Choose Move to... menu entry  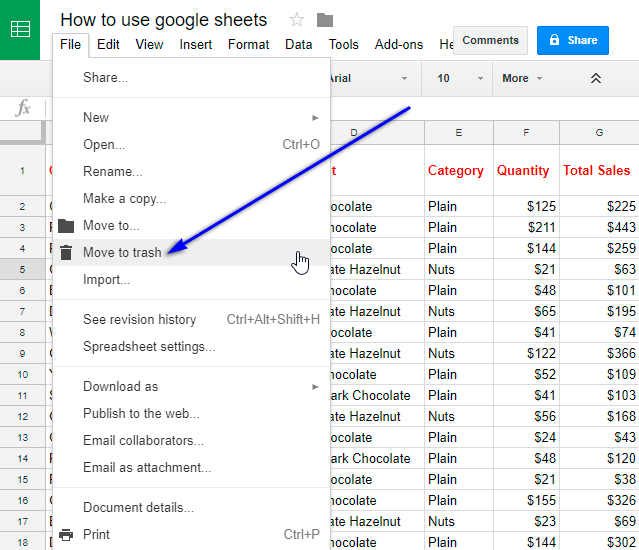tap(192, 225)
